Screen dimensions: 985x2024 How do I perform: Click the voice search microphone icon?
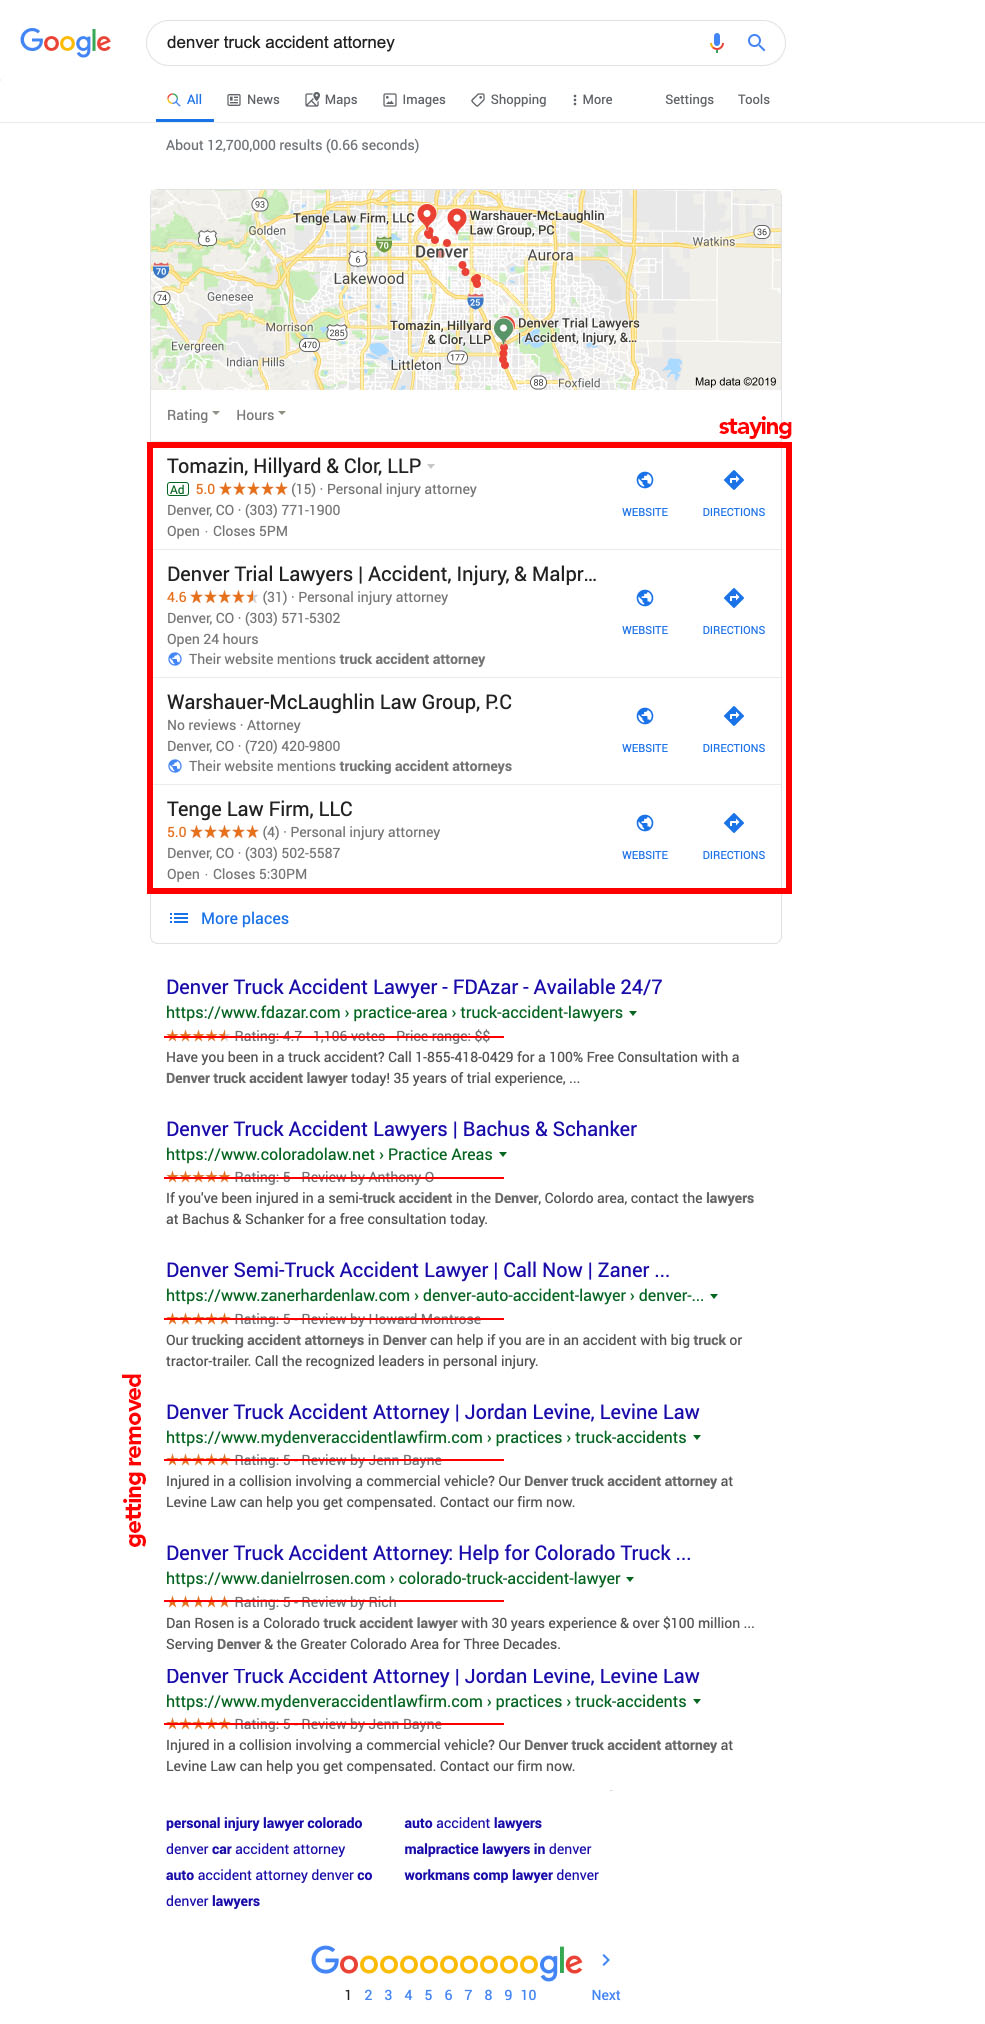[x=716, y=43]
